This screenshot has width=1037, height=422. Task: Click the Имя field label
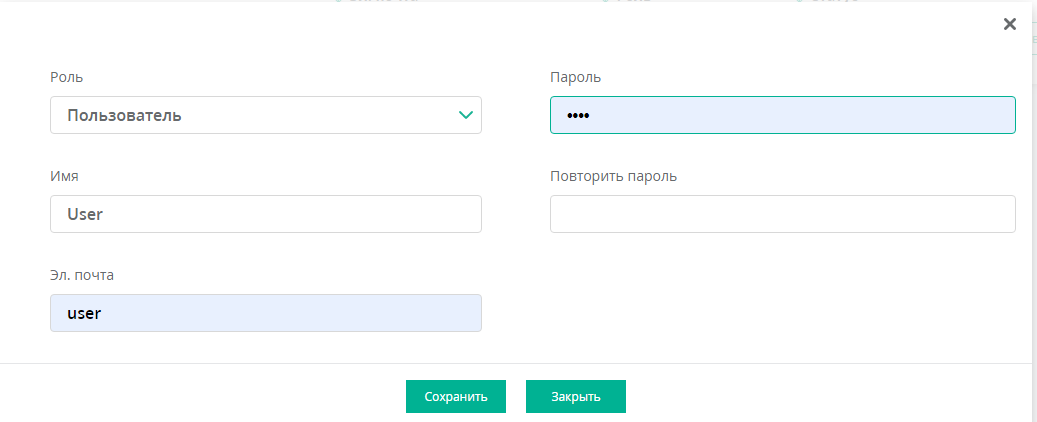(64, 177)
